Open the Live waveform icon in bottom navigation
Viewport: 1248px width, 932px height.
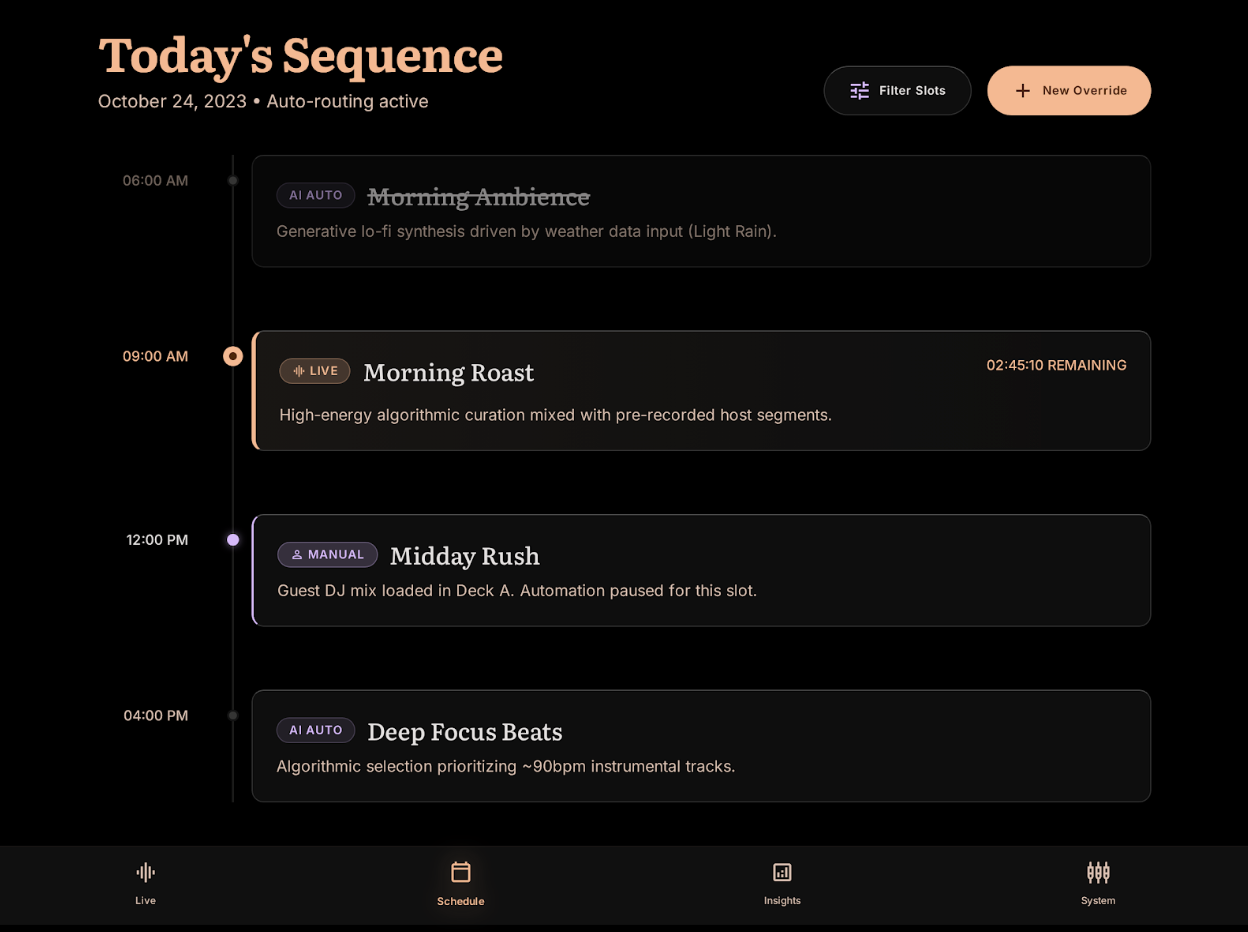145,872
